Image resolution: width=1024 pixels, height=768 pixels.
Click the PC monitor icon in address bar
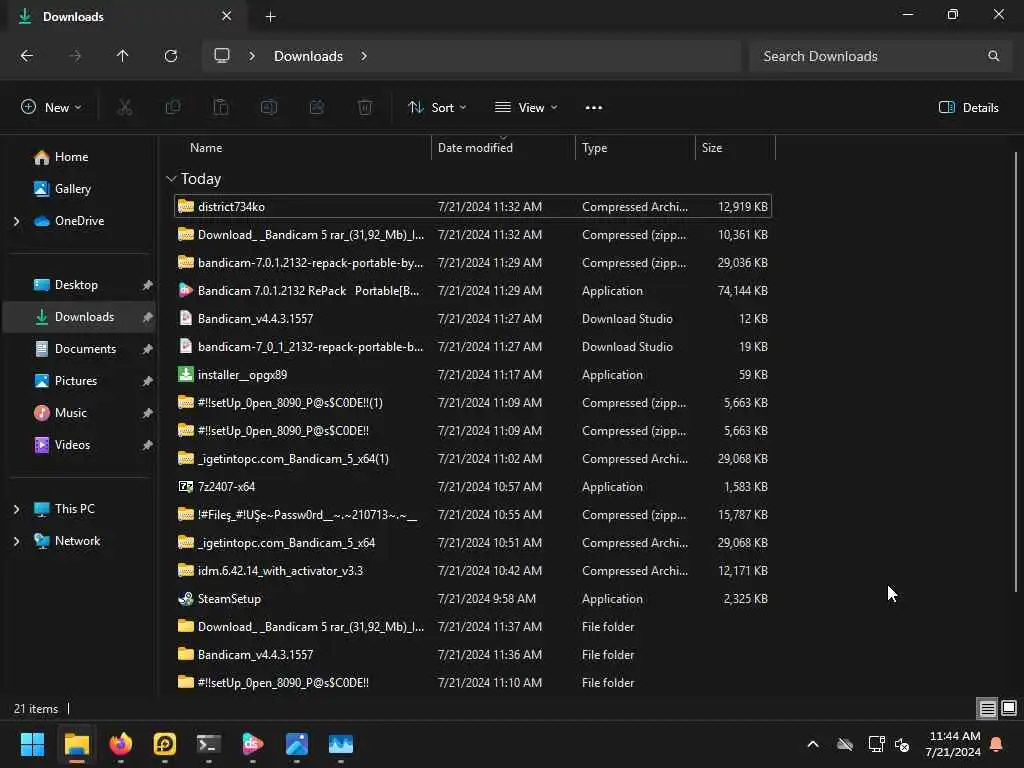tap(222, 56)
